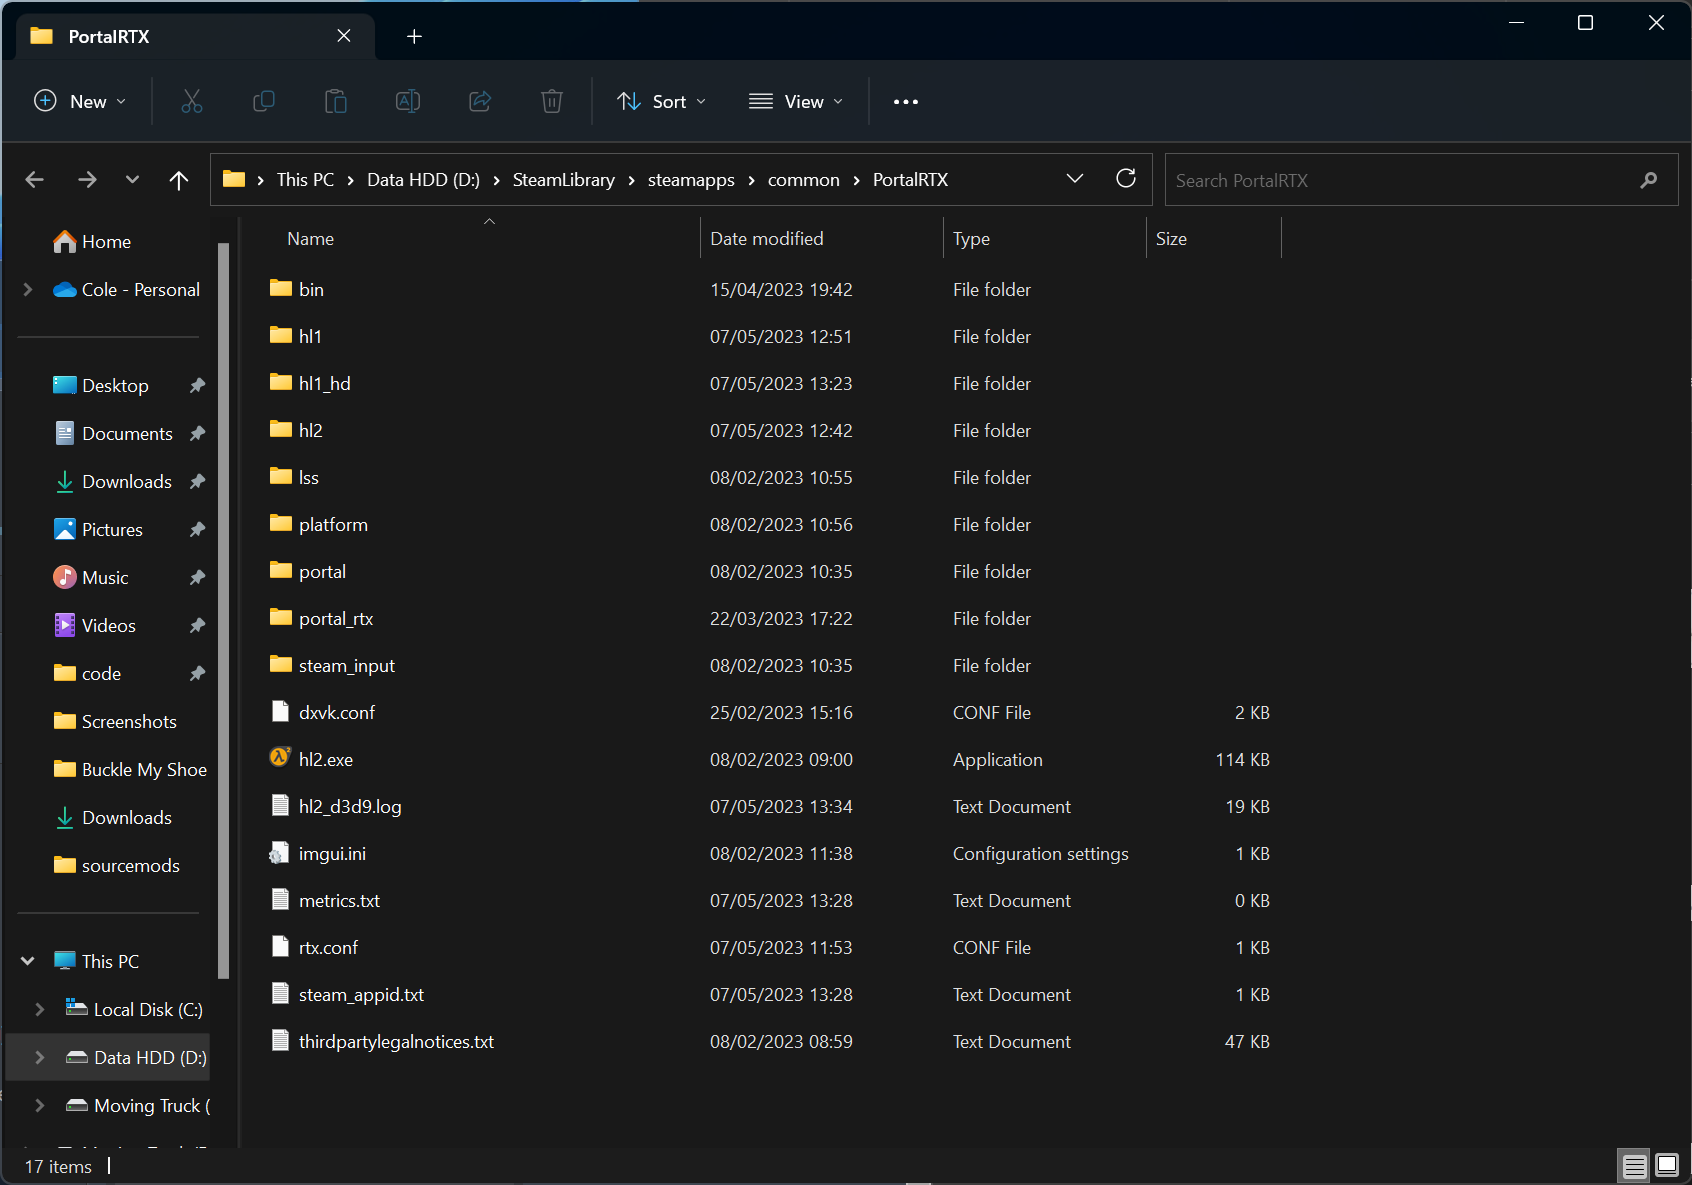Switch to Details view in status bar
The image size is (1692, 1185).
coord(1634,1166)
